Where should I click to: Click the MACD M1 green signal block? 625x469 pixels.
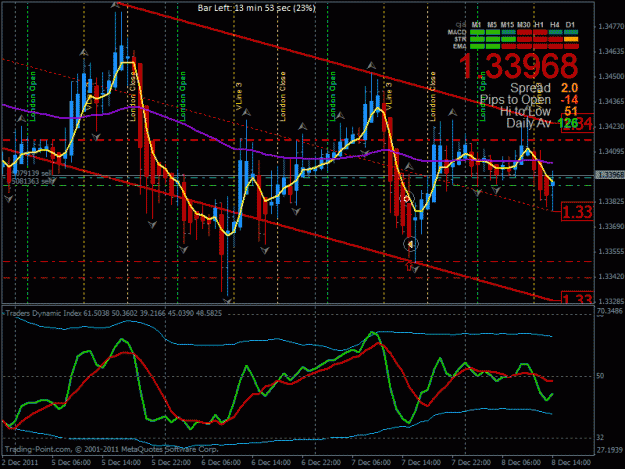point(477,32)
